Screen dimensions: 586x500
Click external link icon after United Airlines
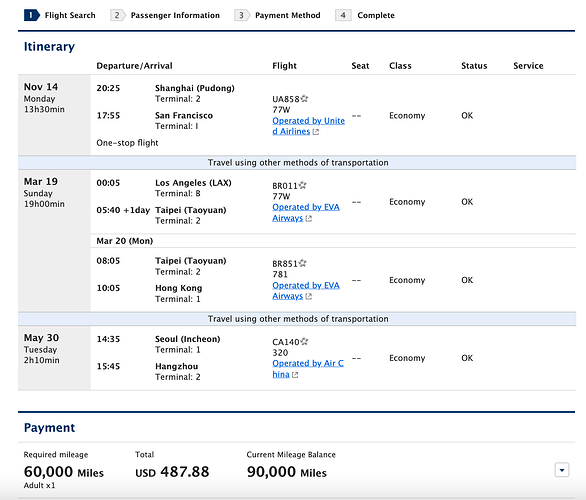click(316, 132)
